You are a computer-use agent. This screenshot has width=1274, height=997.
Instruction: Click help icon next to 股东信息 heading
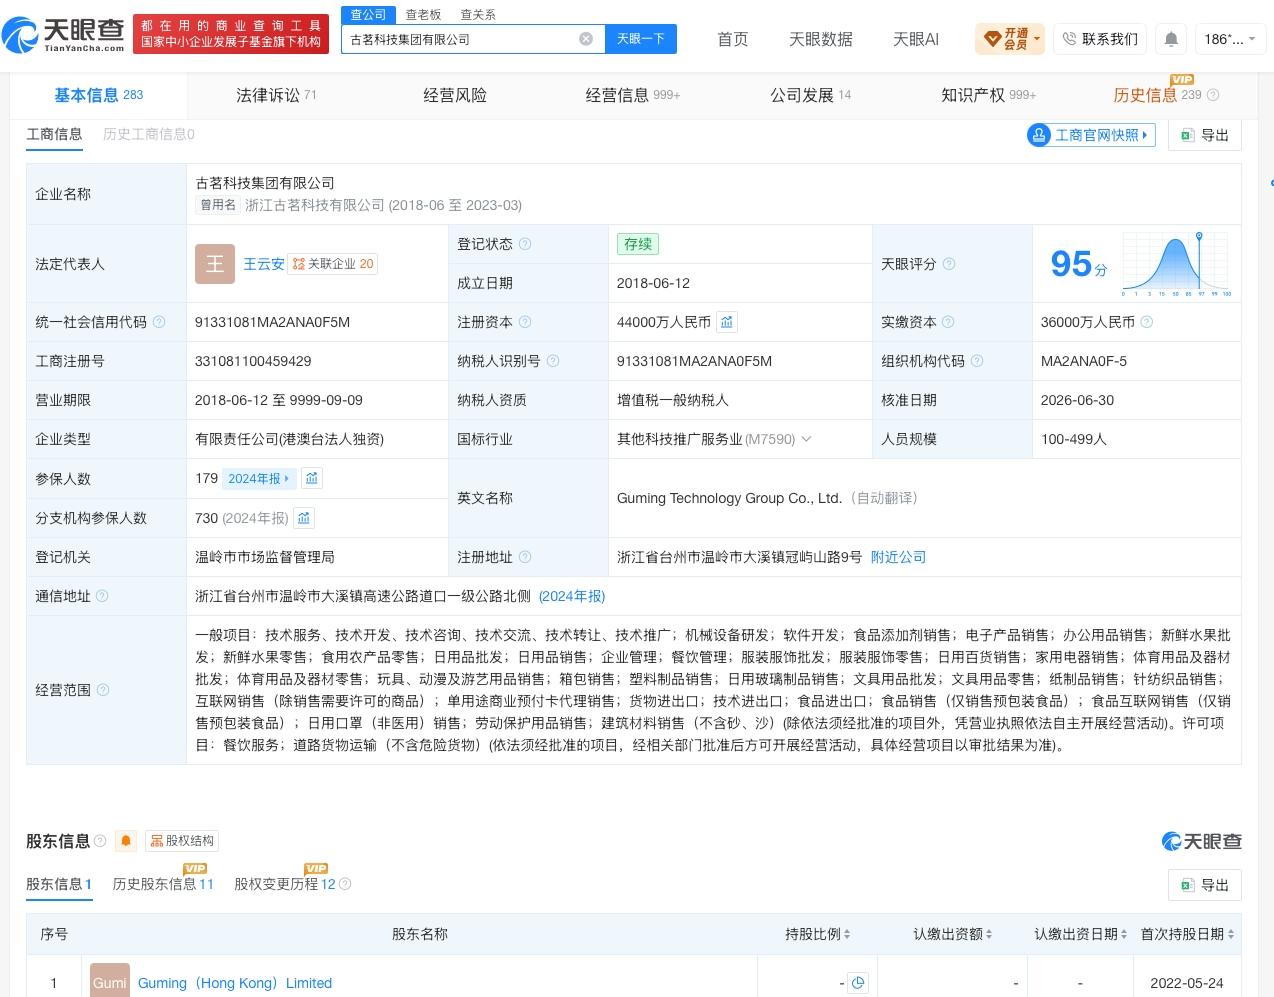100,841
